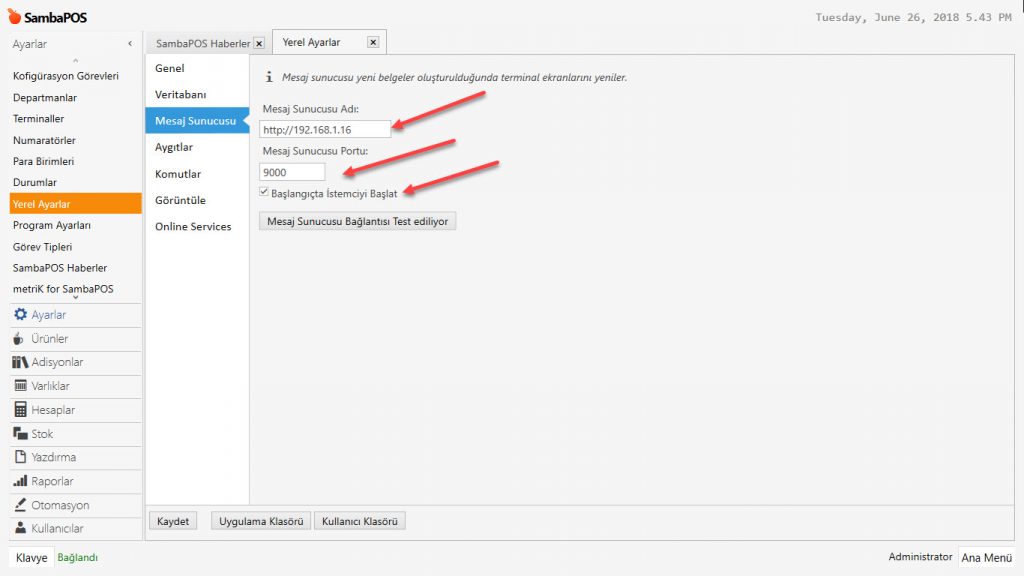Open Yazdırma document icon section

pos(53,457)
